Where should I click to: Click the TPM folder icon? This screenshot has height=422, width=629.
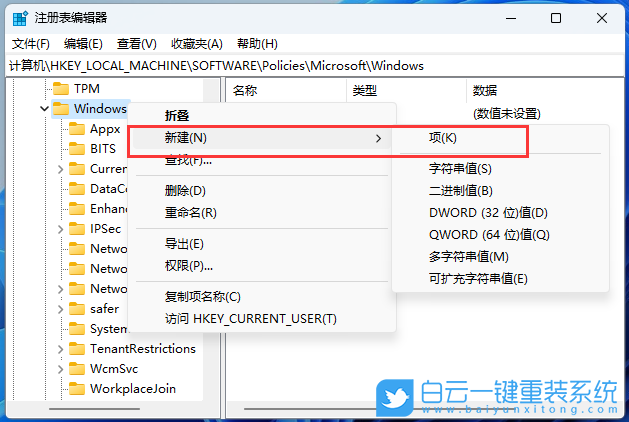click(x=61, y=88)
